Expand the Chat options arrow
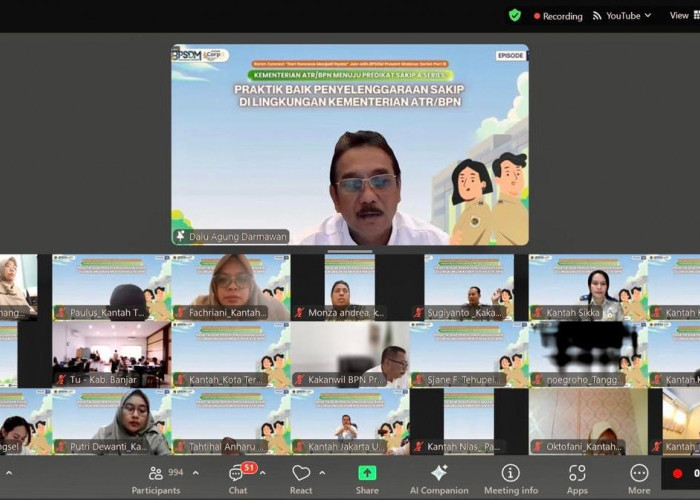Screen dimensions: 700x500 [x=265, y=473]
